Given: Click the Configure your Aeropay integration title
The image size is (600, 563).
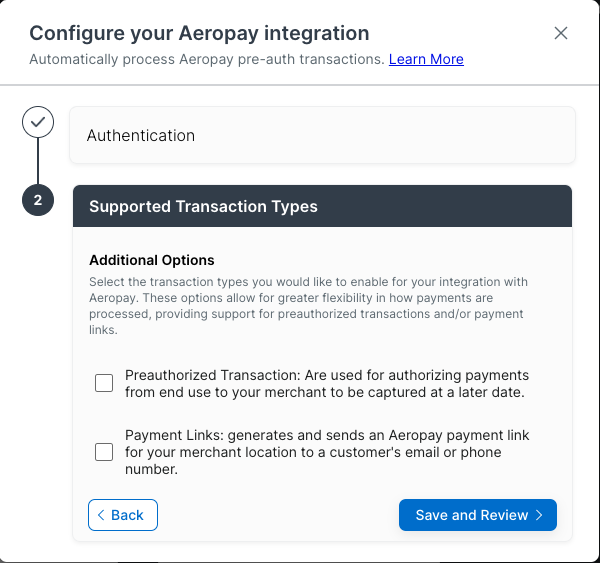Looking at the screenshot, I should pyautogui.click(x=199, y=33).
